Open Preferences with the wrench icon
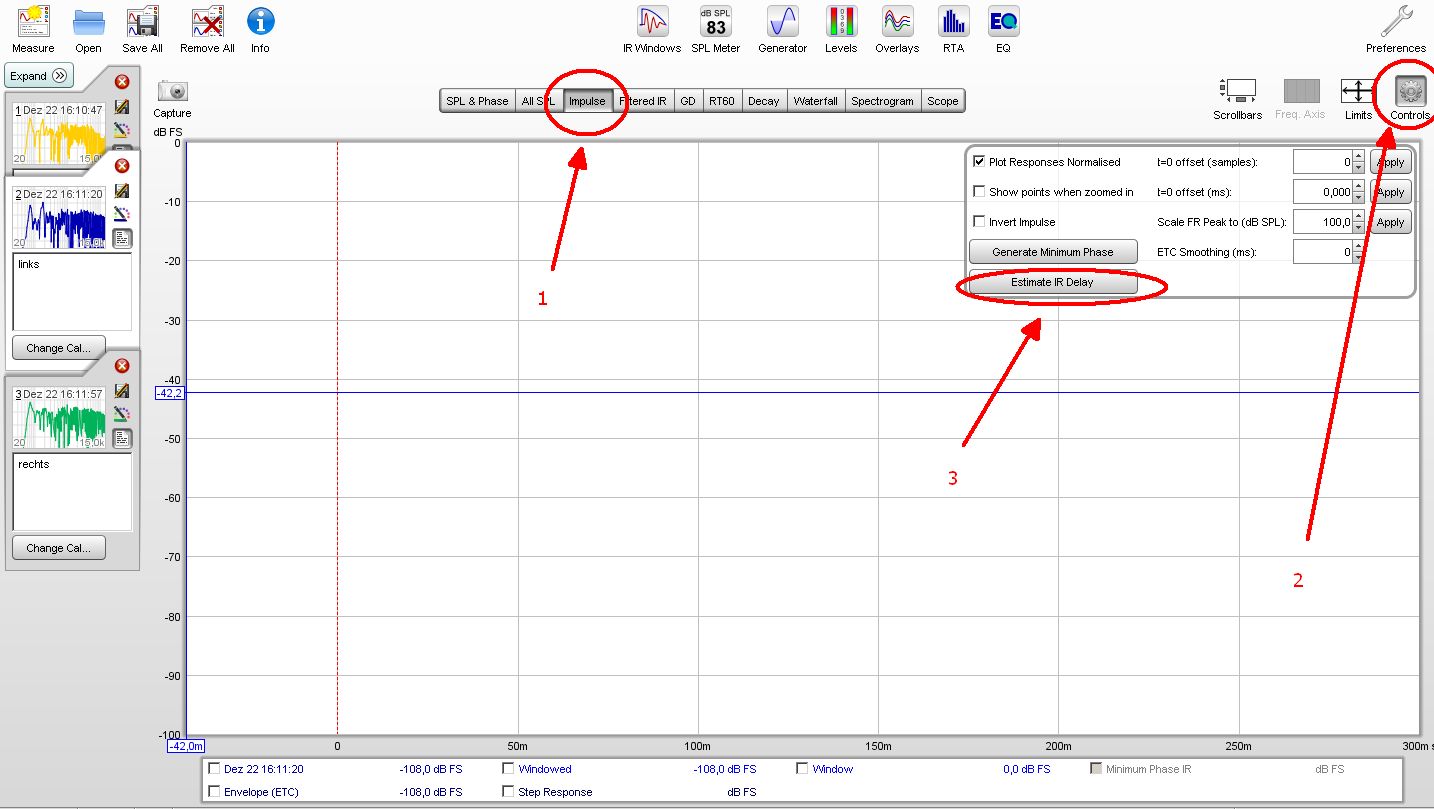Viewport: 1434px width, 809px height. (x=1396, y=29)
